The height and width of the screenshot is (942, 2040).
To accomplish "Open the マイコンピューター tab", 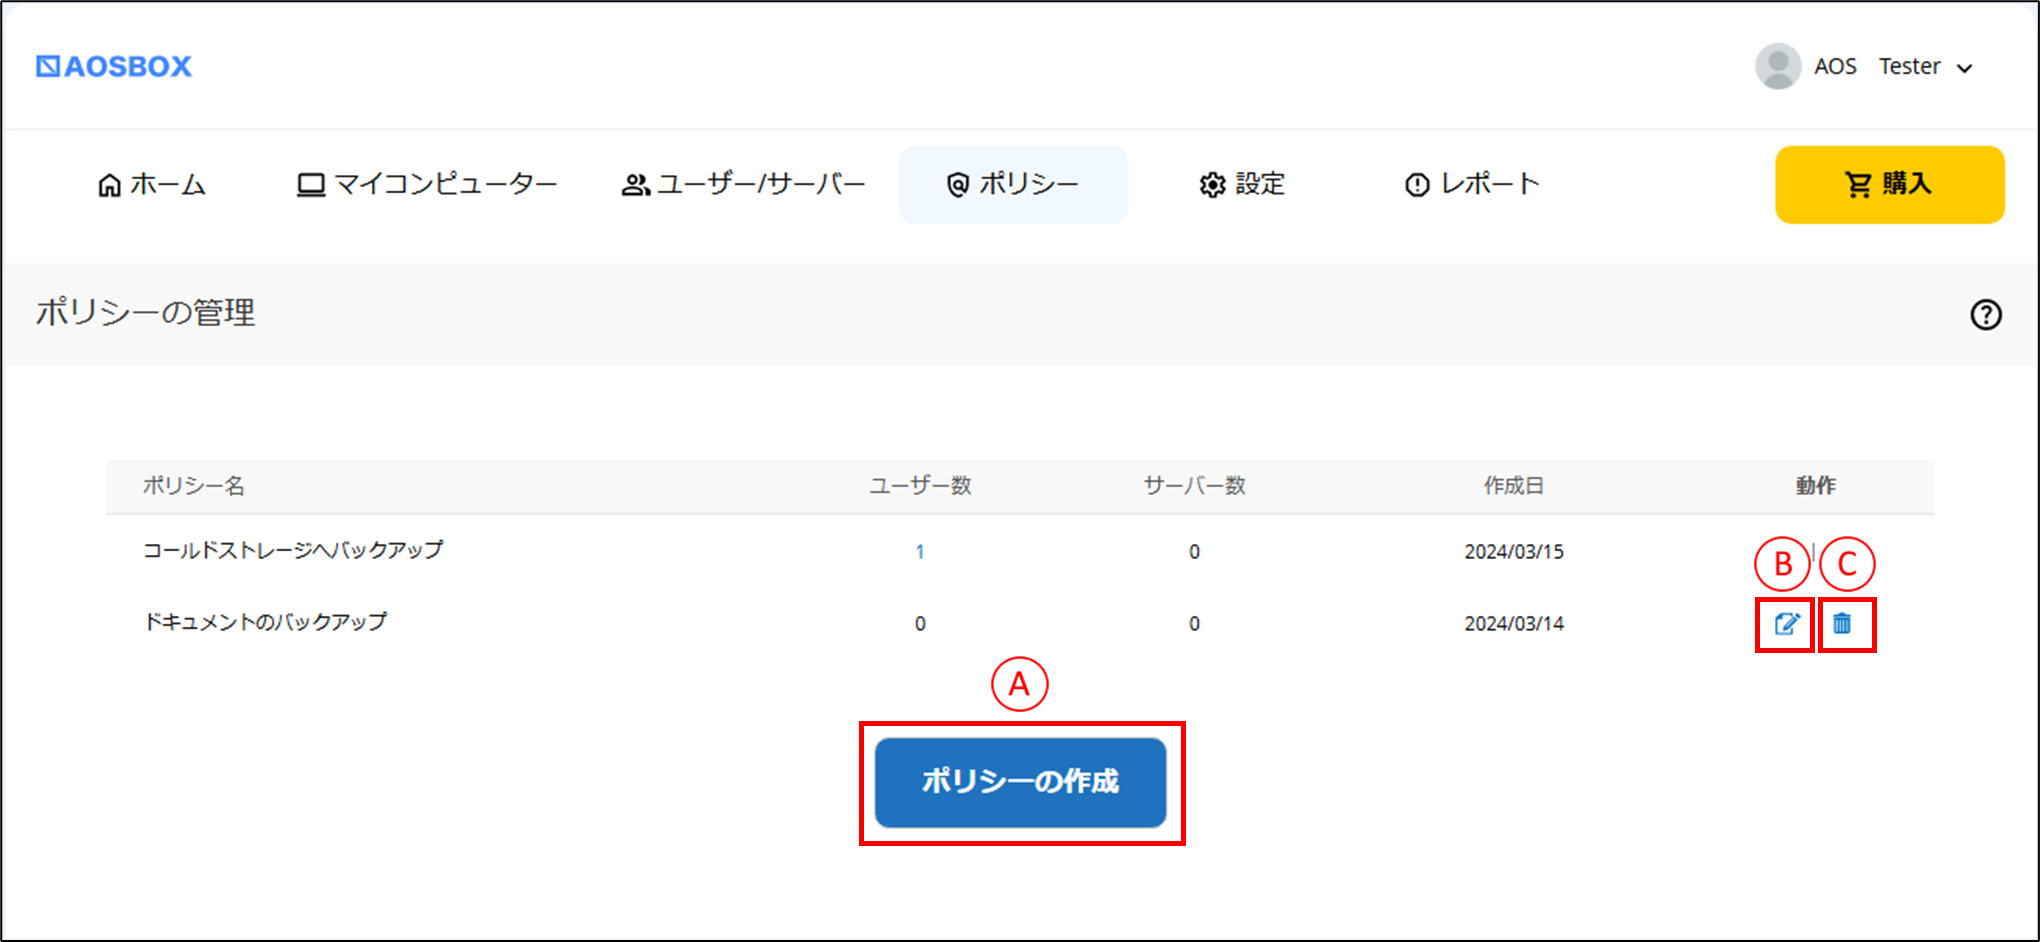I will (427, 184).
